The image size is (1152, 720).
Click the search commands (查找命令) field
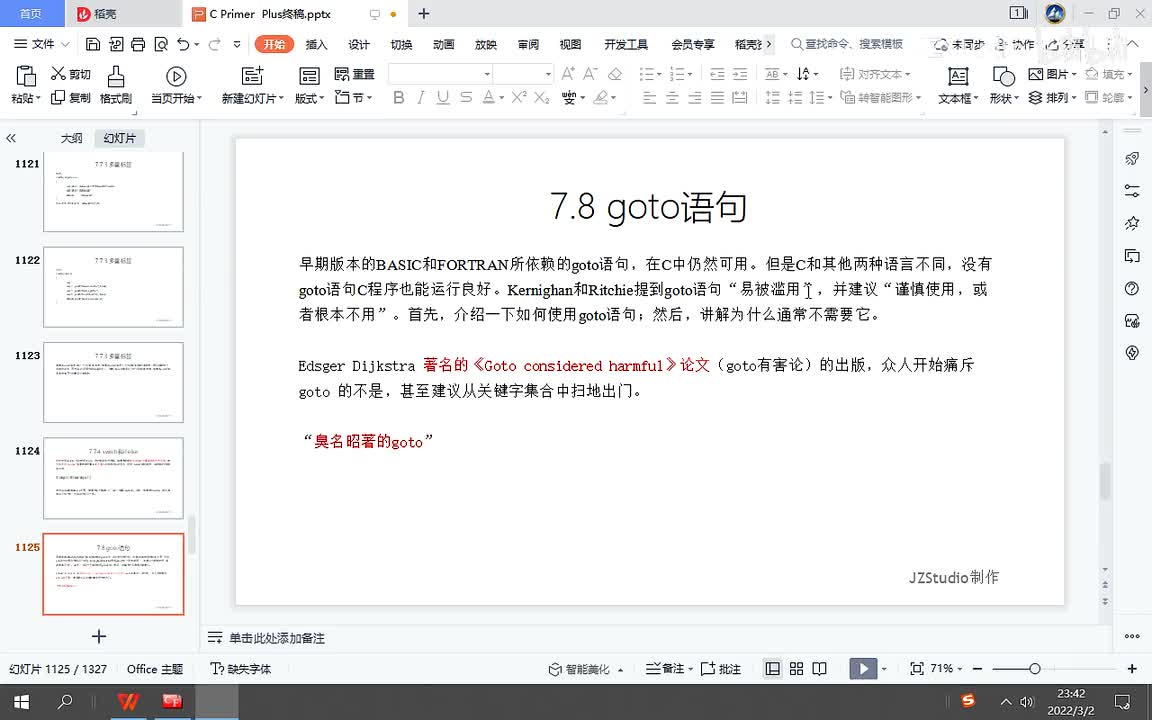(846, 44)
